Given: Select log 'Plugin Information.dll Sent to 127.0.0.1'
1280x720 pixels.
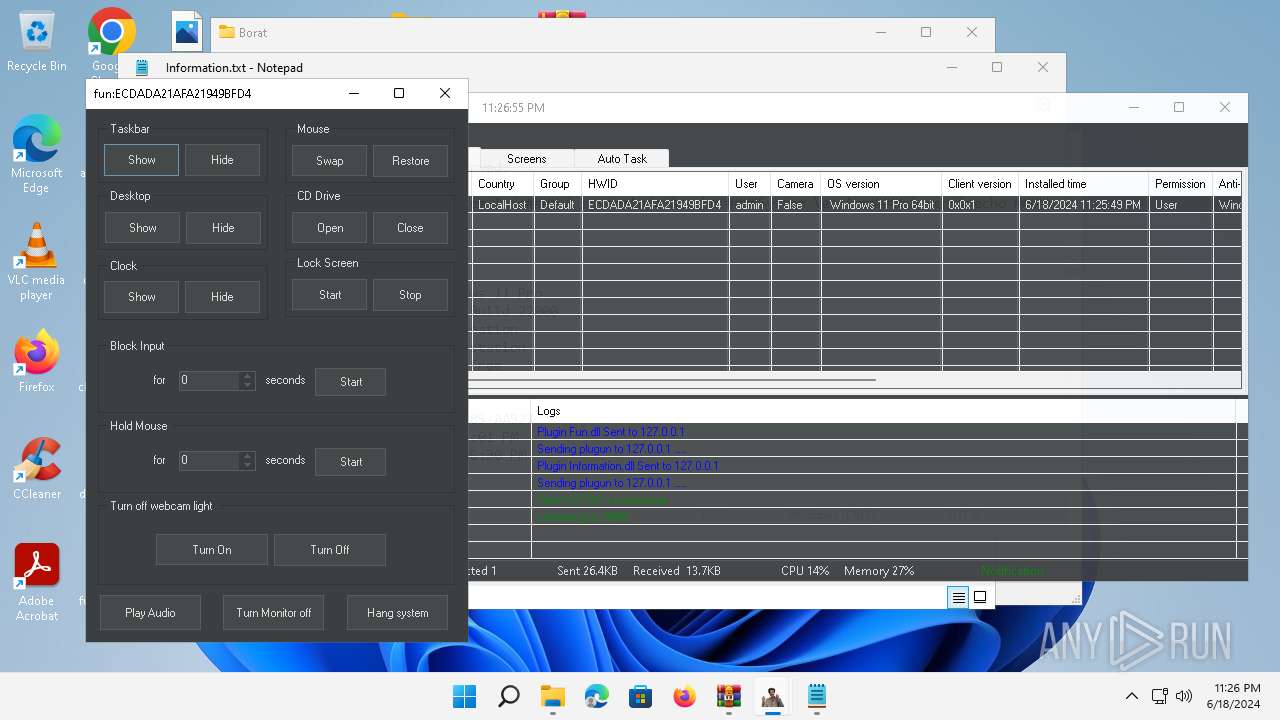Looking at the screenshot, I should (628, 466).
